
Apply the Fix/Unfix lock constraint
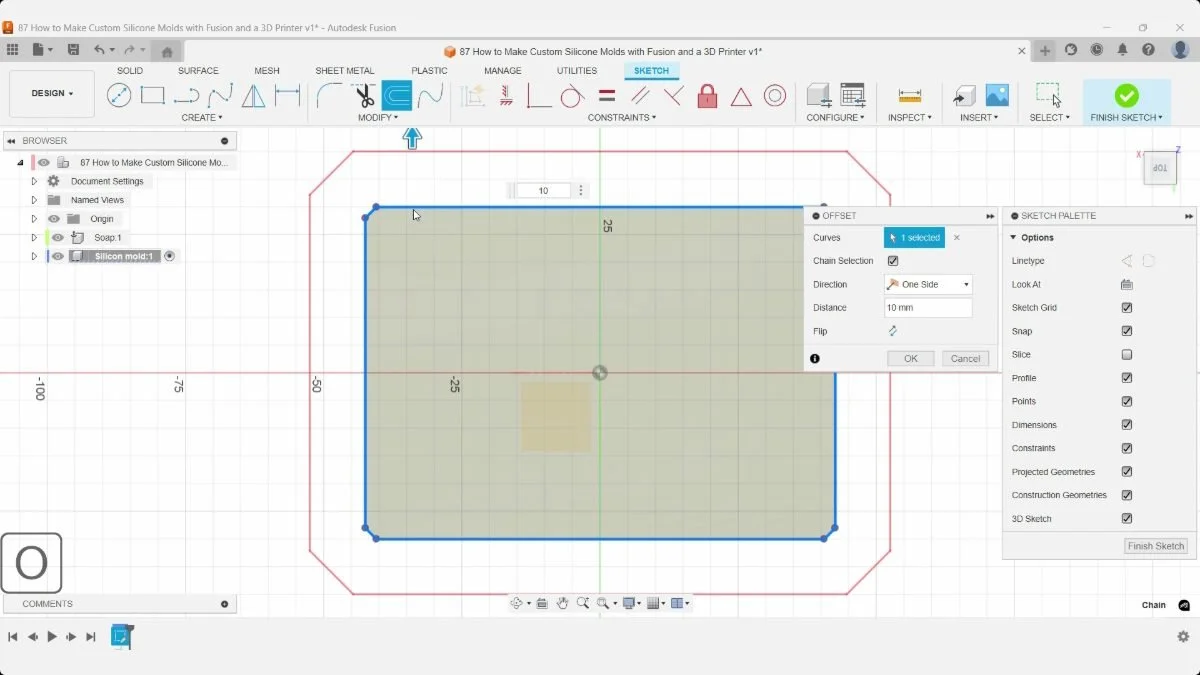[x=707, y=96]
